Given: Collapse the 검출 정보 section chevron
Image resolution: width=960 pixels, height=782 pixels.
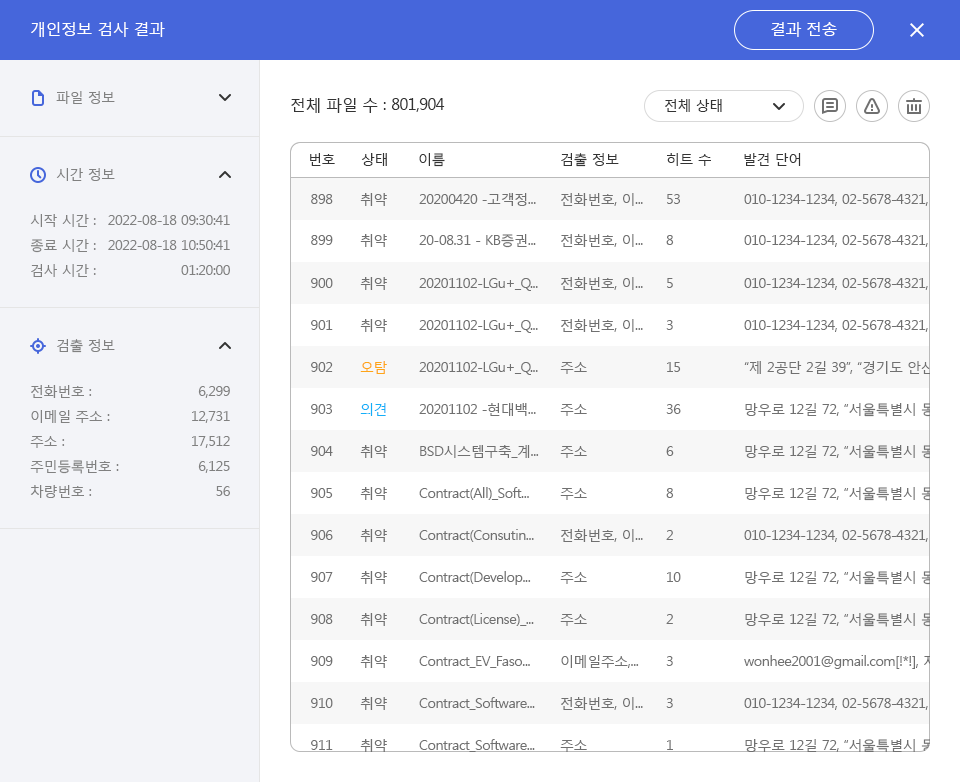Looking at the screenshot, I should 225,346.
